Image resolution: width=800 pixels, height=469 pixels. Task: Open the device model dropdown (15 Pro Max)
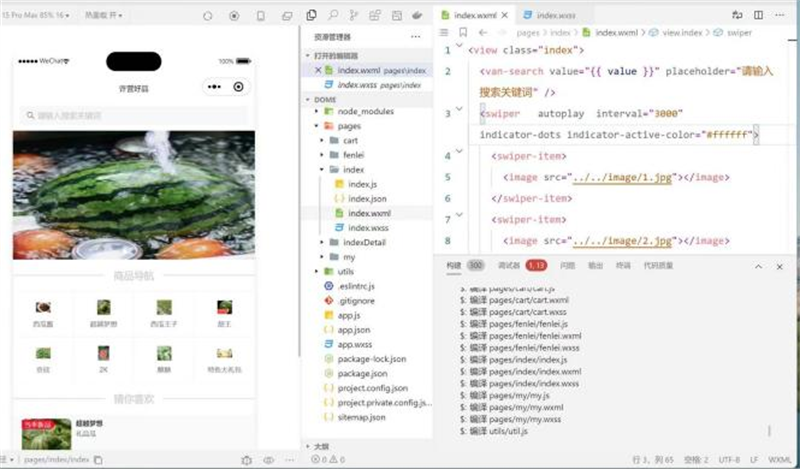click(x=35, y=17)
